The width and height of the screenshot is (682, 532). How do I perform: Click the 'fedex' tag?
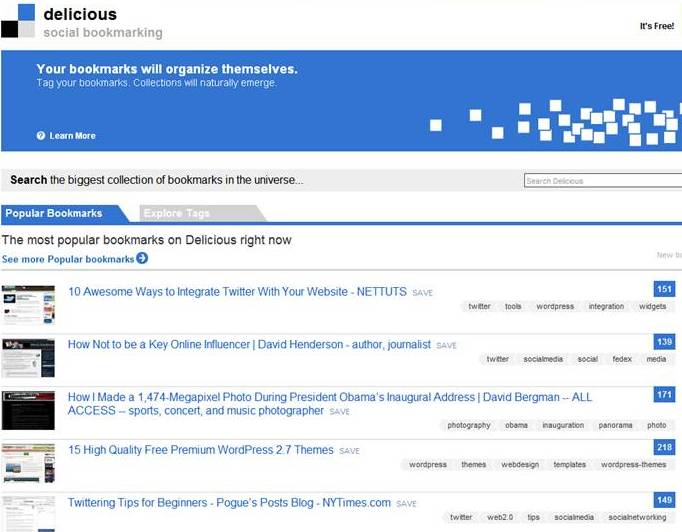point(623,359)
